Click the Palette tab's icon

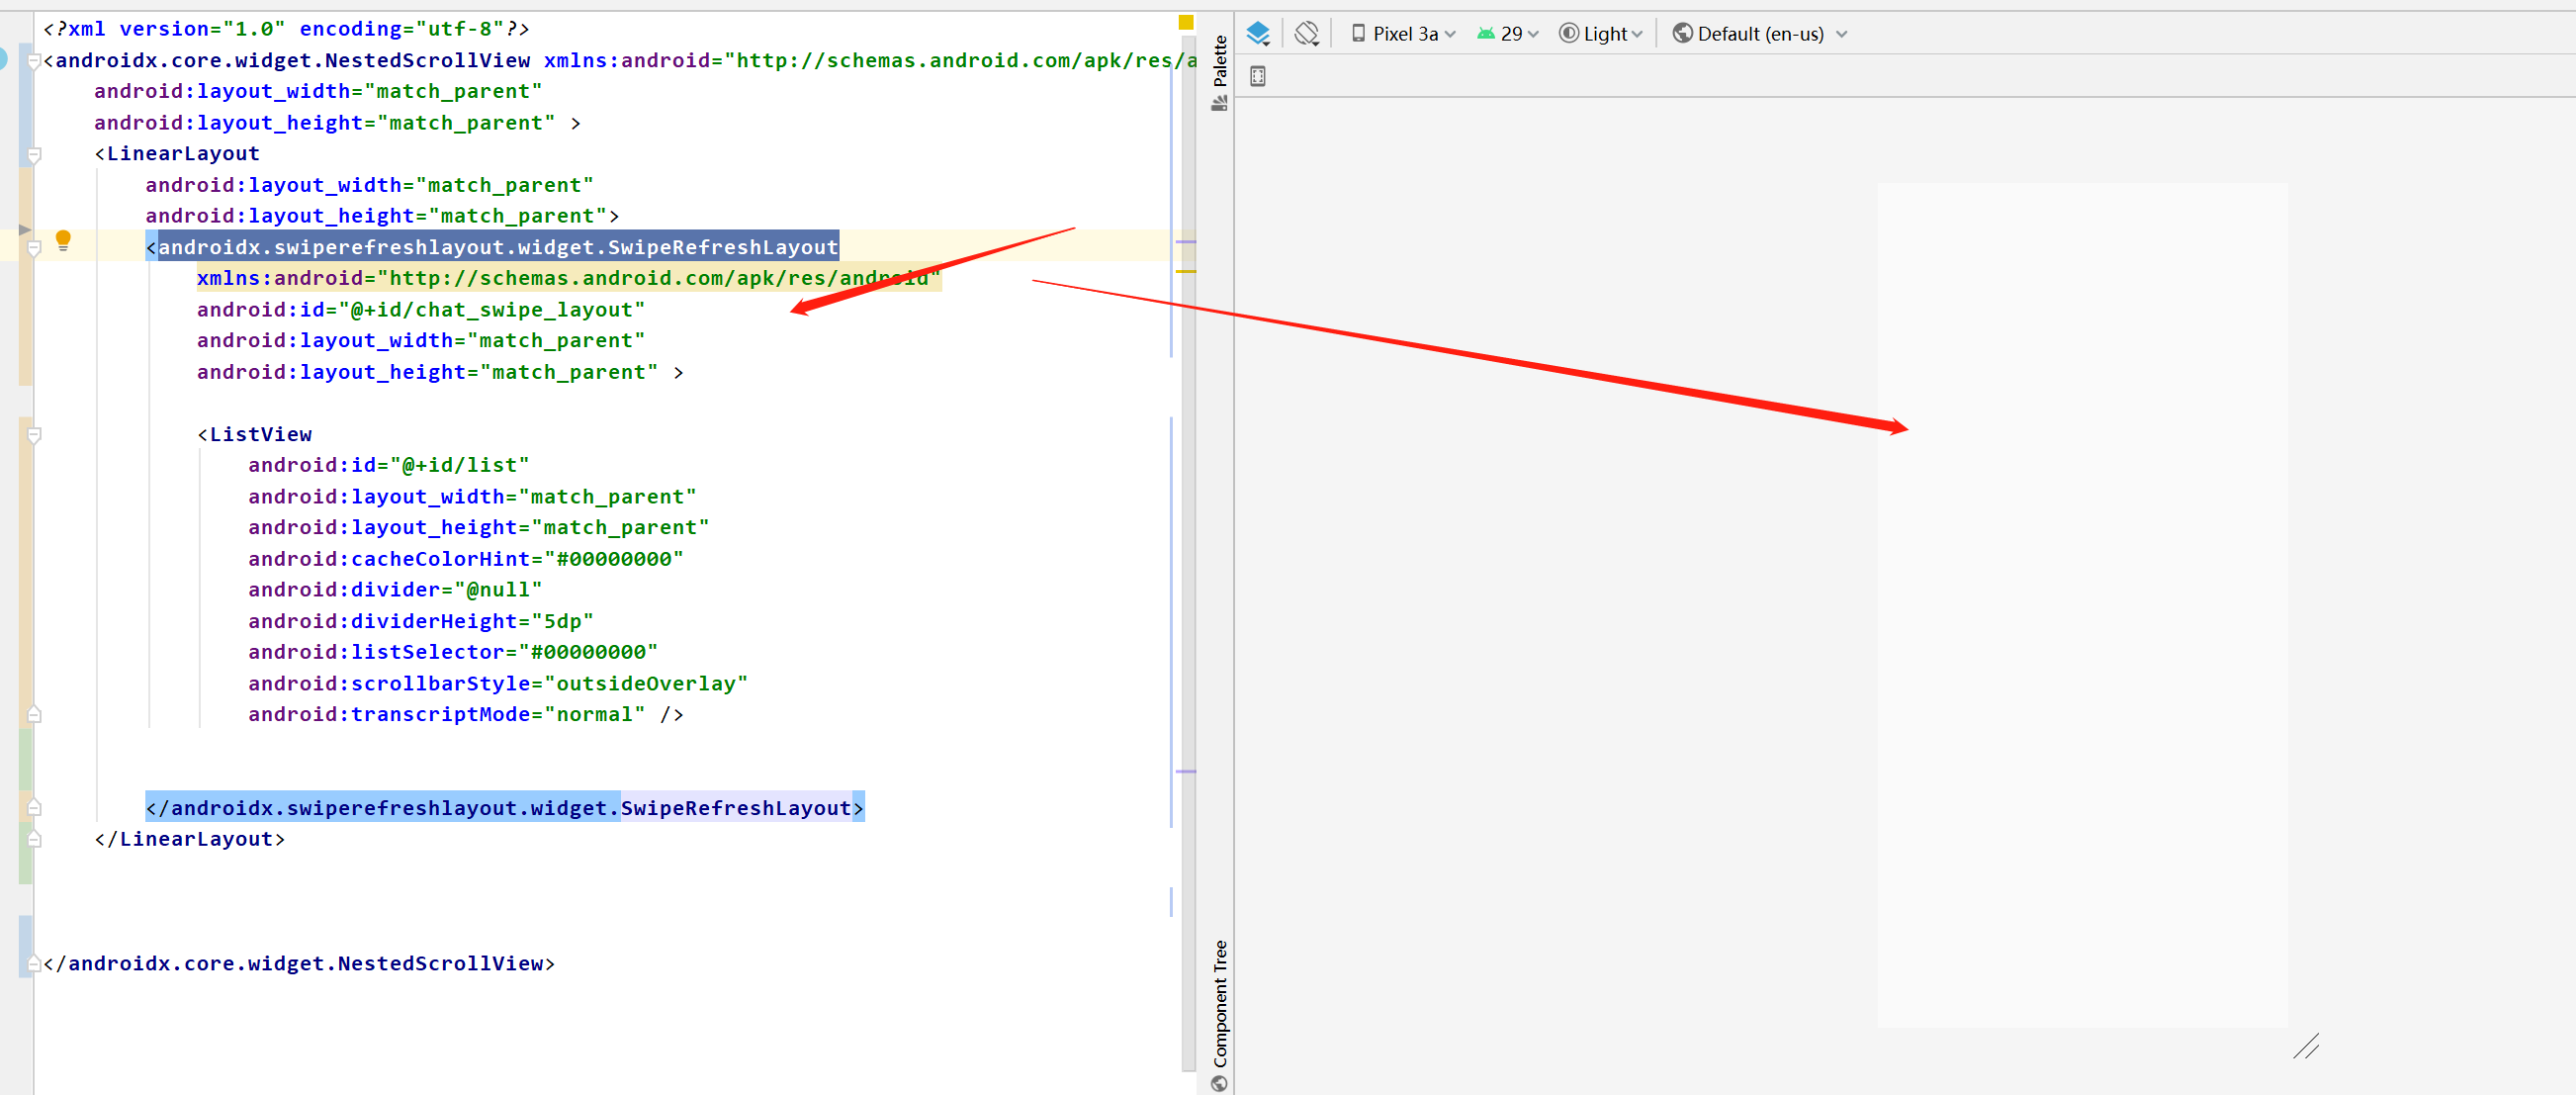coord(1219,103)
